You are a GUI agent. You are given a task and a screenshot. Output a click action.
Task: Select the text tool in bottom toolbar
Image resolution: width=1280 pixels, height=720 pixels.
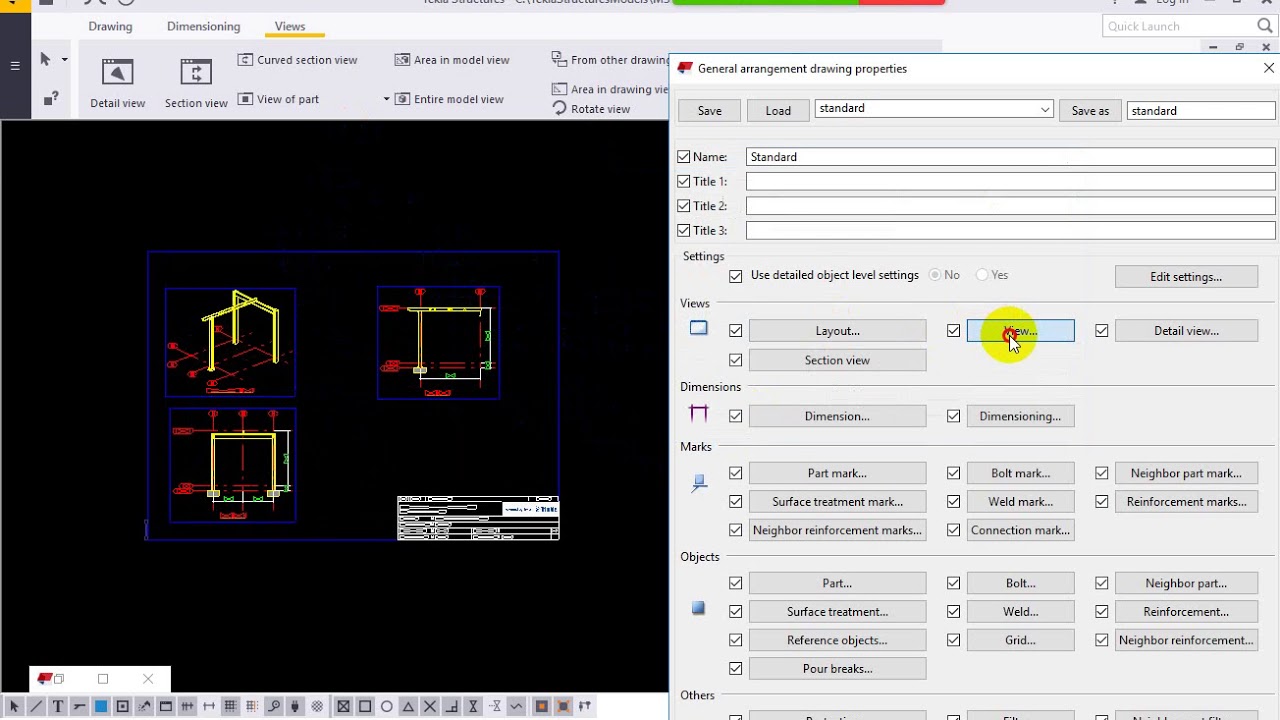point(58,706)
